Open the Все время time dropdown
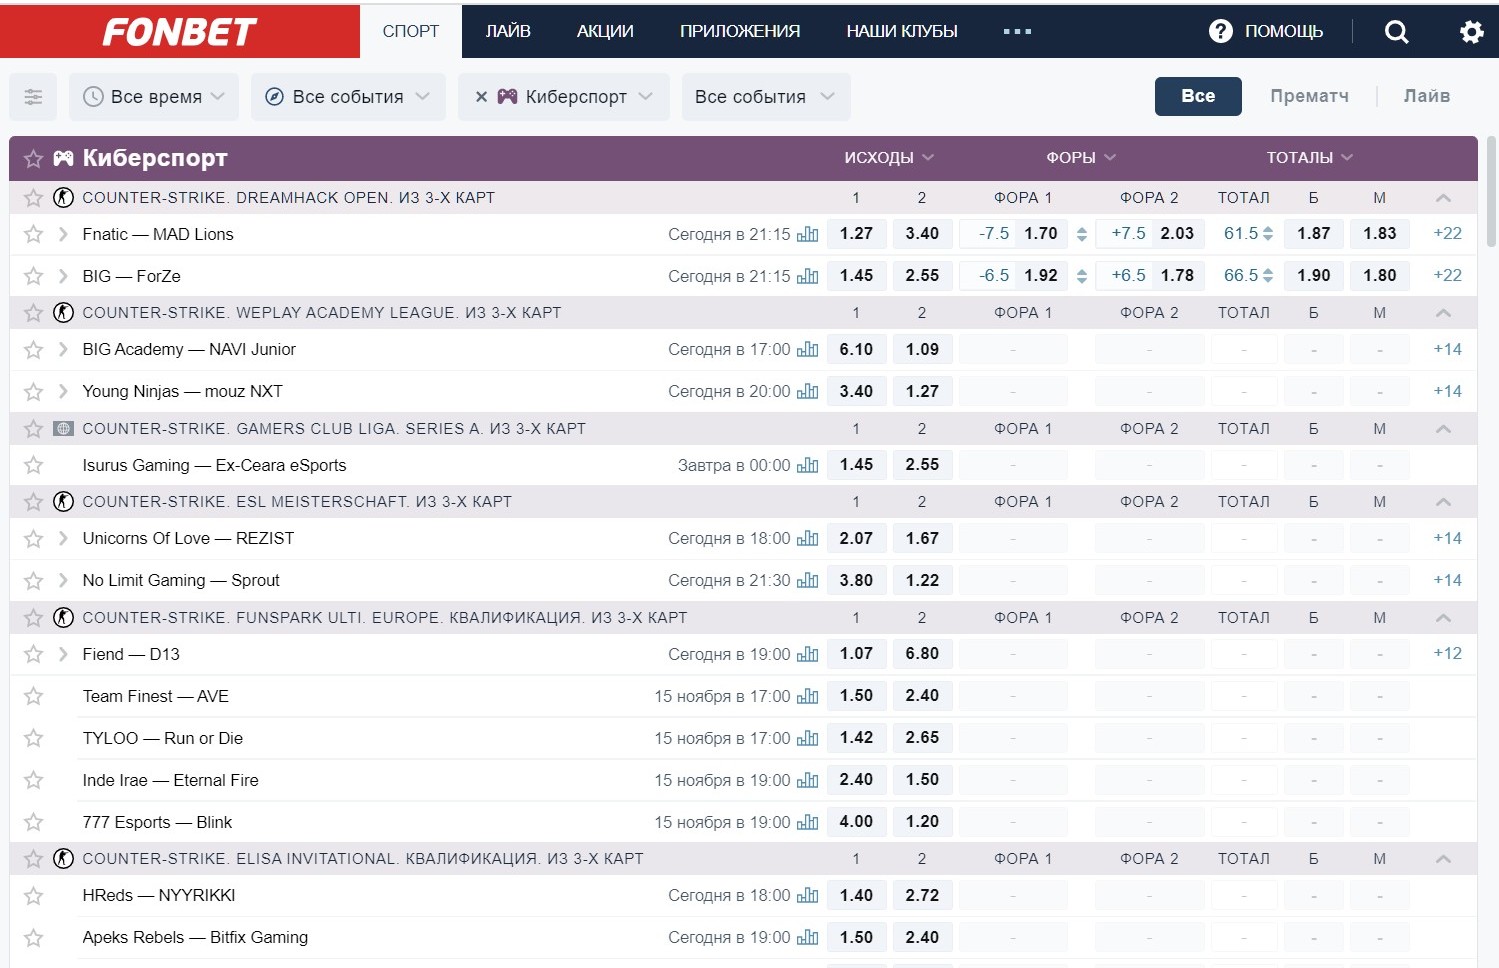This screenshot has height=968, width=1499. tap(154, 97)
